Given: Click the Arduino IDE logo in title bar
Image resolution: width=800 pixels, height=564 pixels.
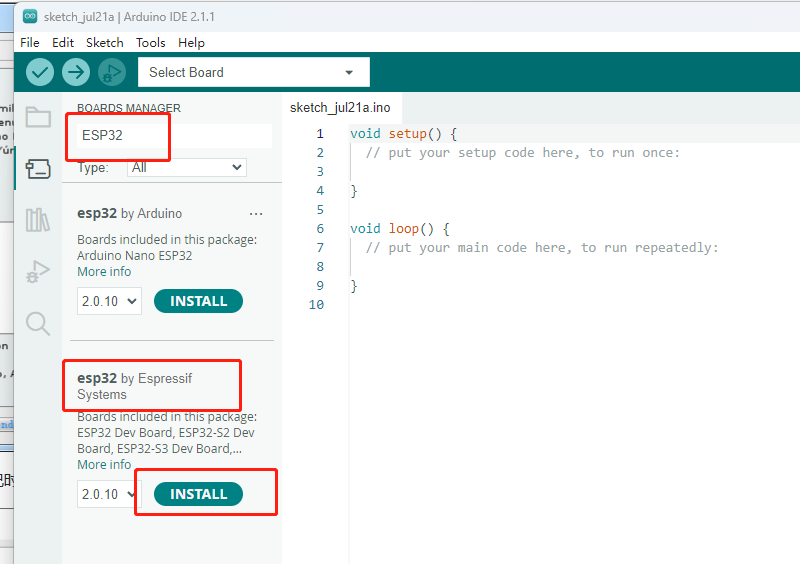Looking at the screenshot, I should click(30, 16).
